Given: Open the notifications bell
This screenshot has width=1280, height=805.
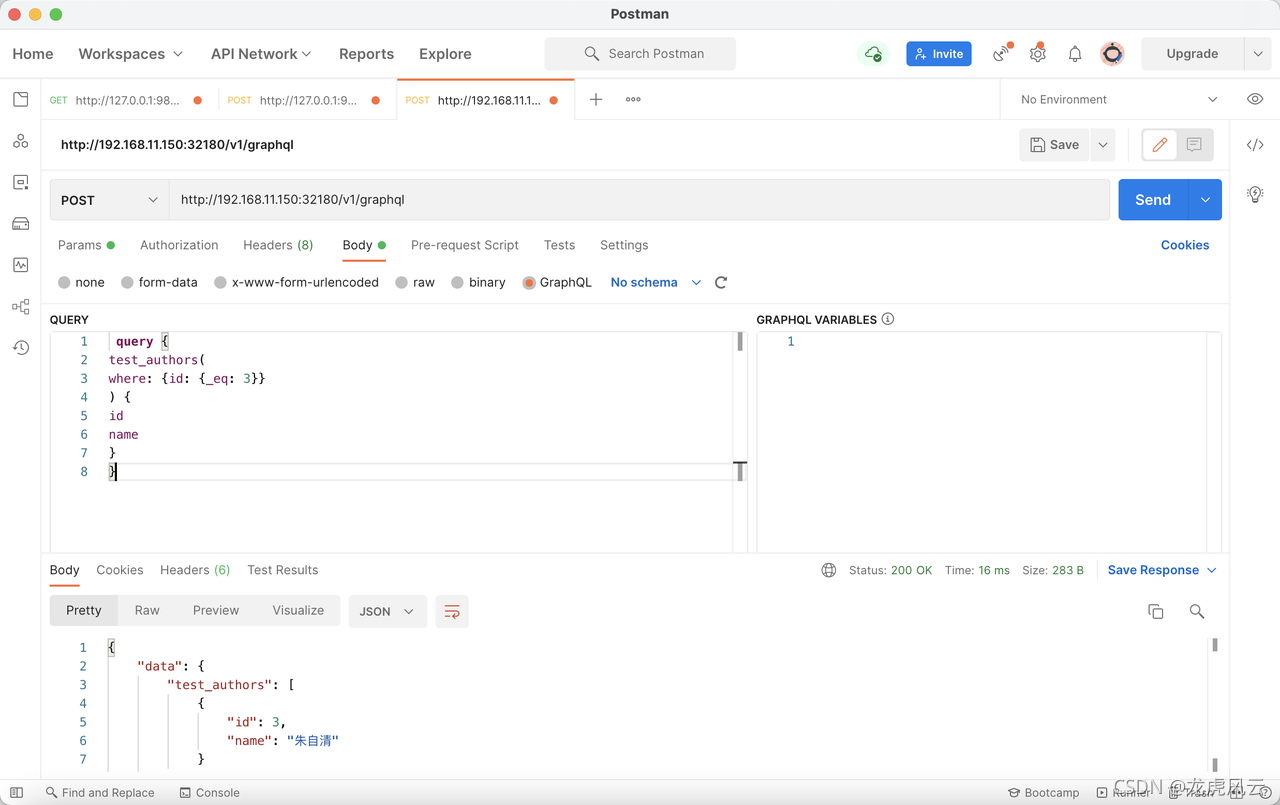Looking at the screenshot, I should coord(1075,54).
